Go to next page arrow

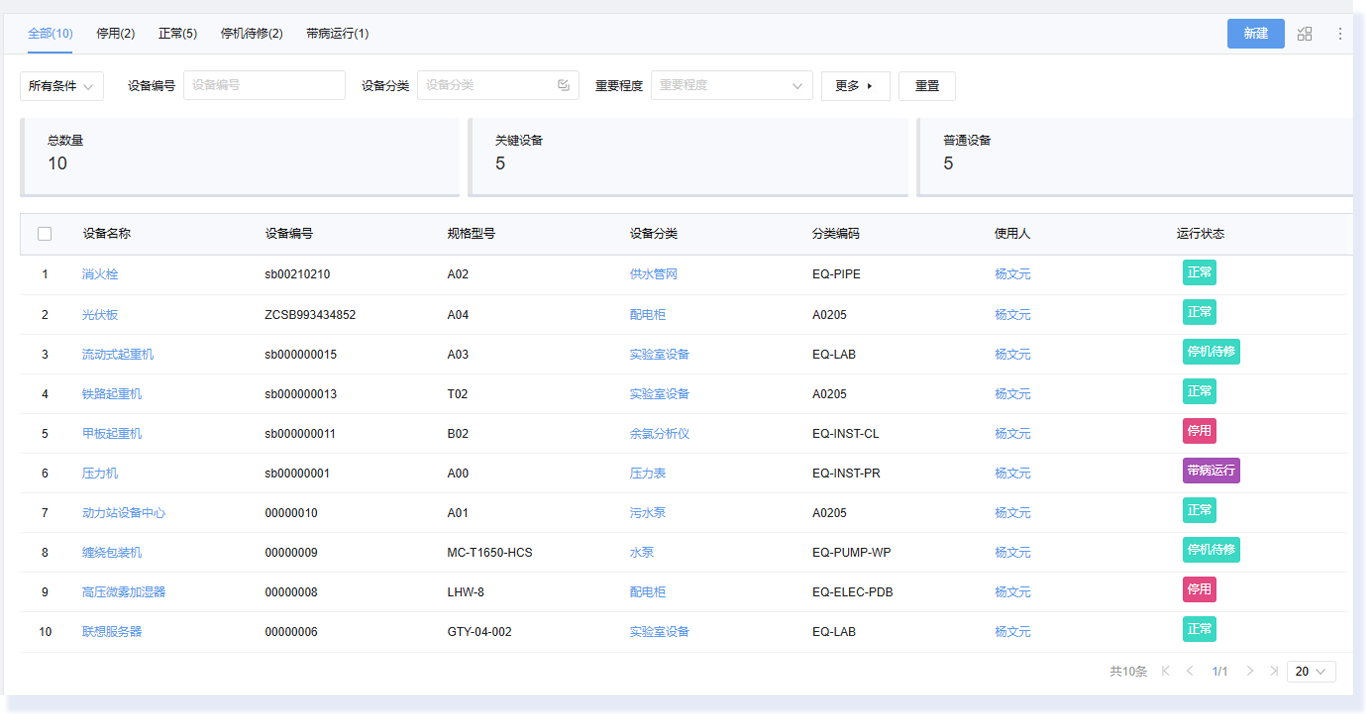coord(1250,671)
